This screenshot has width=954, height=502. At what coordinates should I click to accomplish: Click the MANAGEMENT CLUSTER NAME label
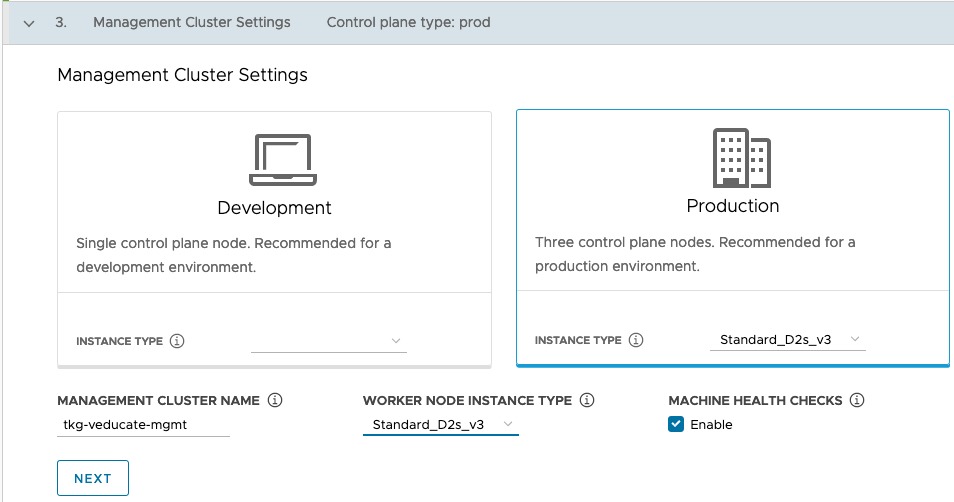click(x=158, y=400)
